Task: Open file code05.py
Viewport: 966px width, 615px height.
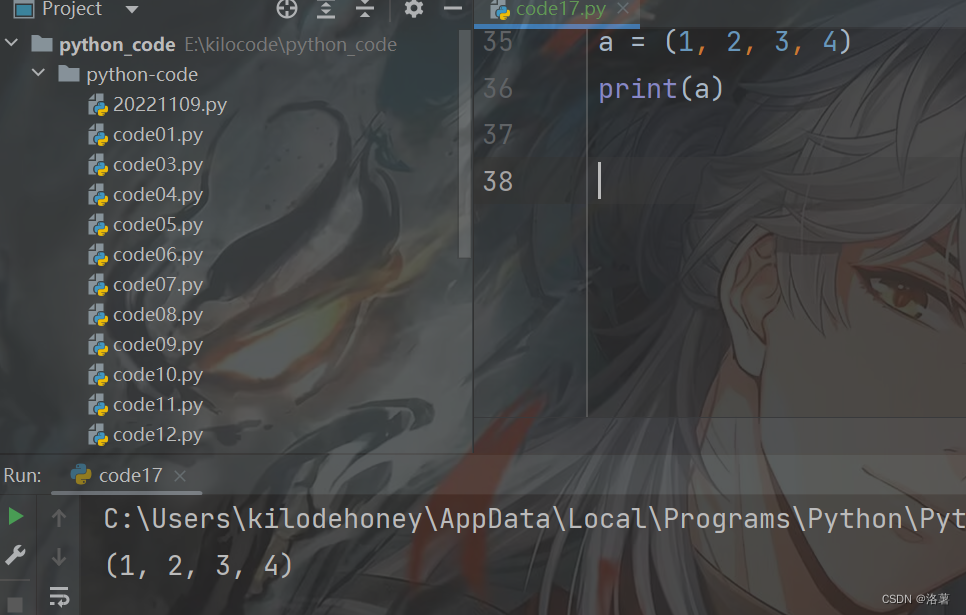Action: [158, 225]
